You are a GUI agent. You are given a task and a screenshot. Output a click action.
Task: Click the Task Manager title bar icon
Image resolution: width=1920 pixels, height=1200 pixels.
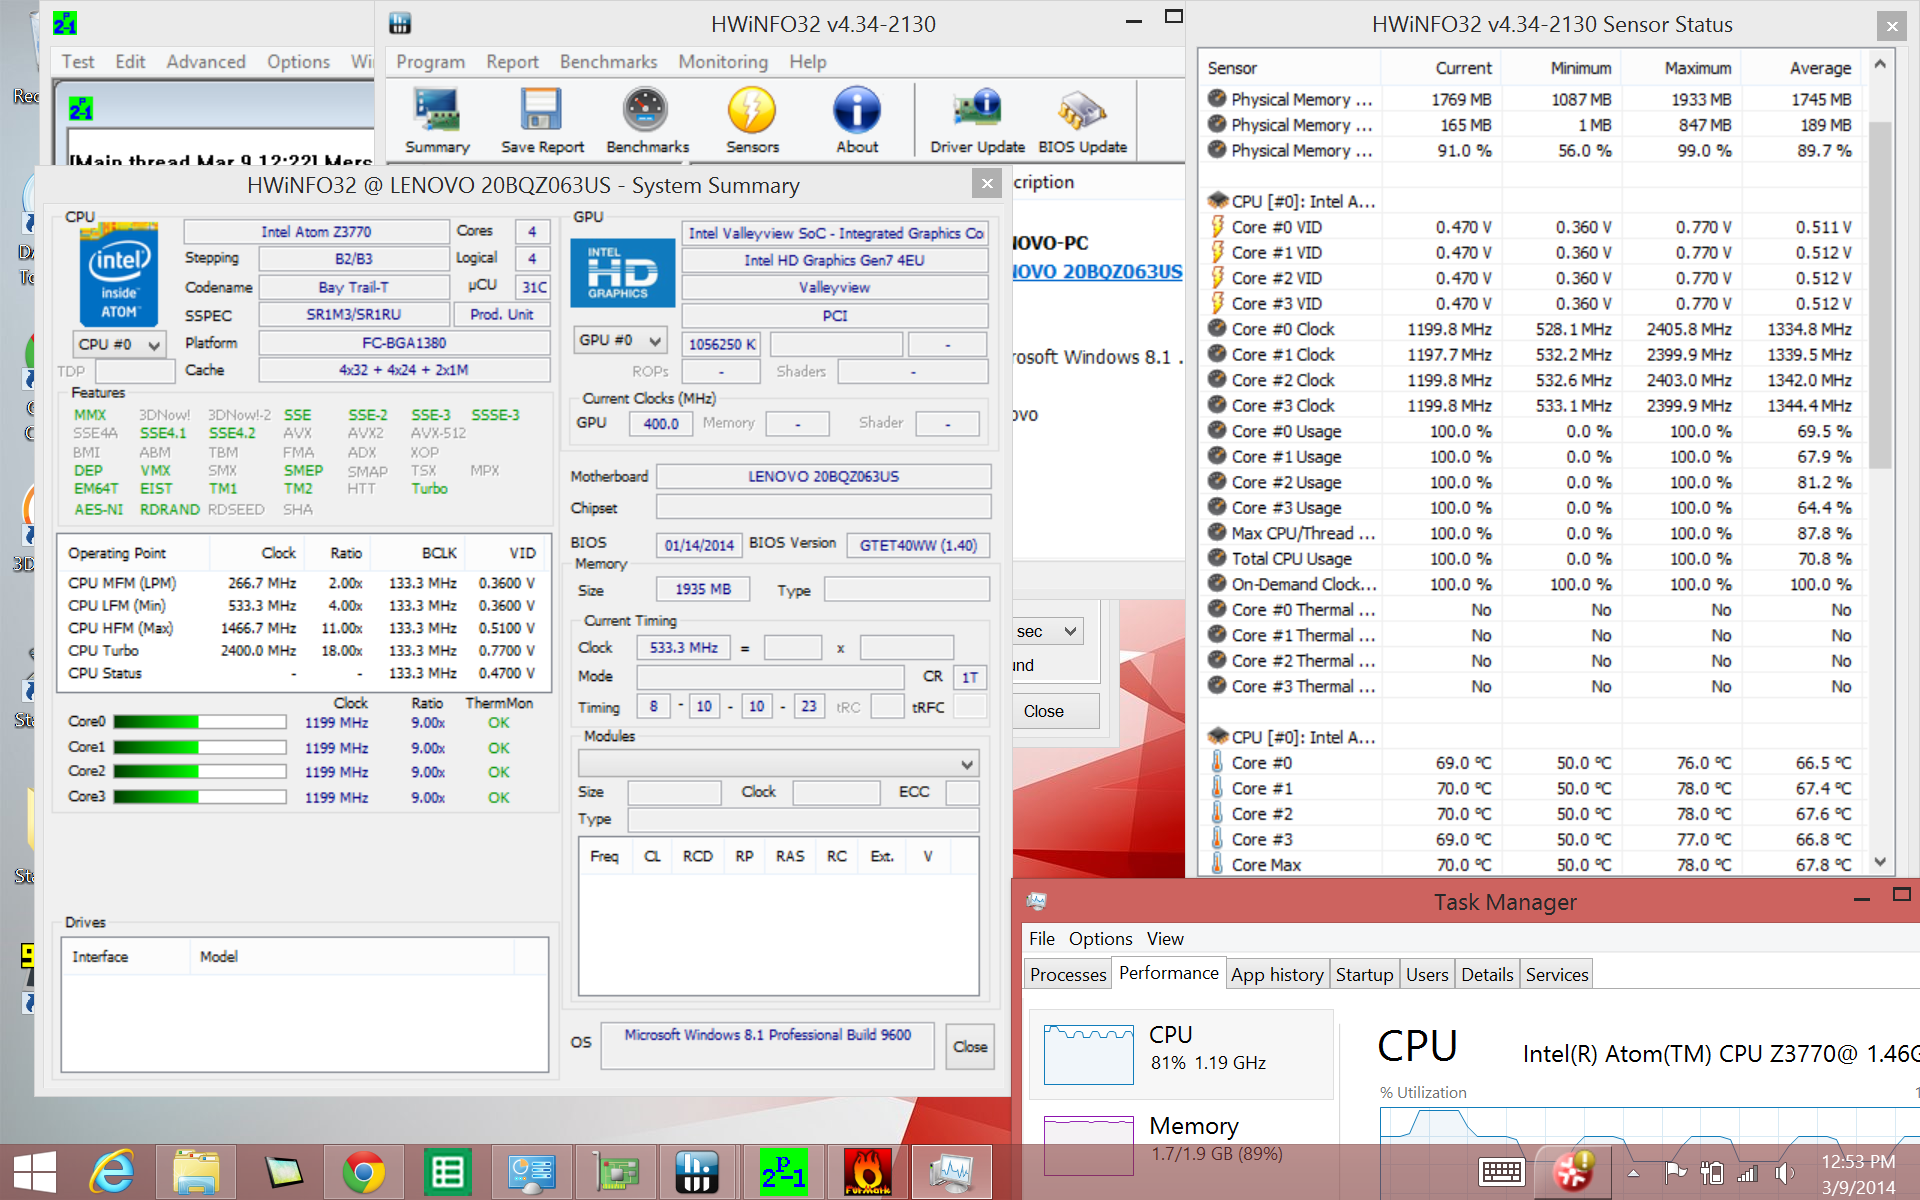1037,901
